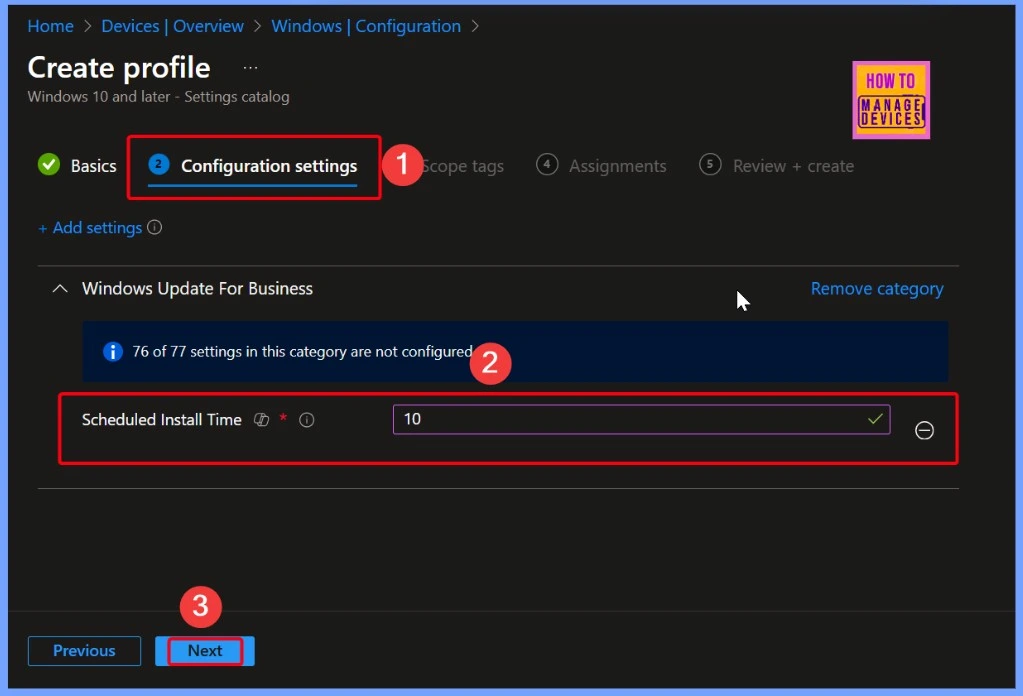Open the Home breadcrumb link
Image resolution: width=1023 pixels, height=696 pixels.
coord(50,26)
